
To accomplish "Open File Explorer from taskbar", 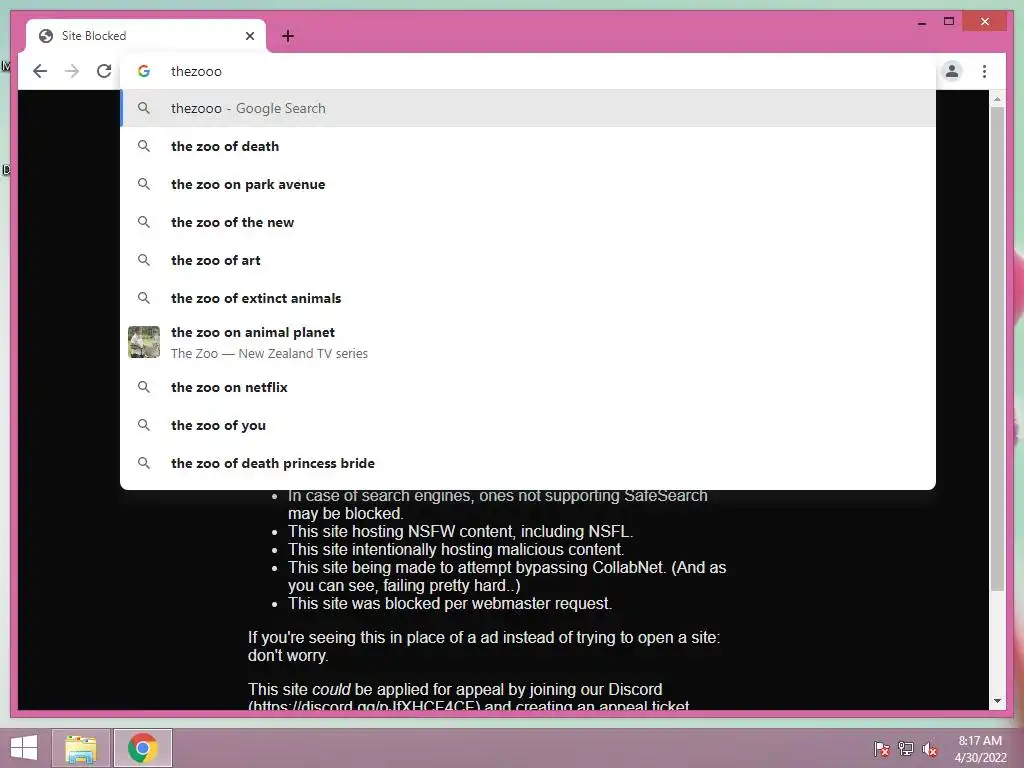I will [81, 748].
